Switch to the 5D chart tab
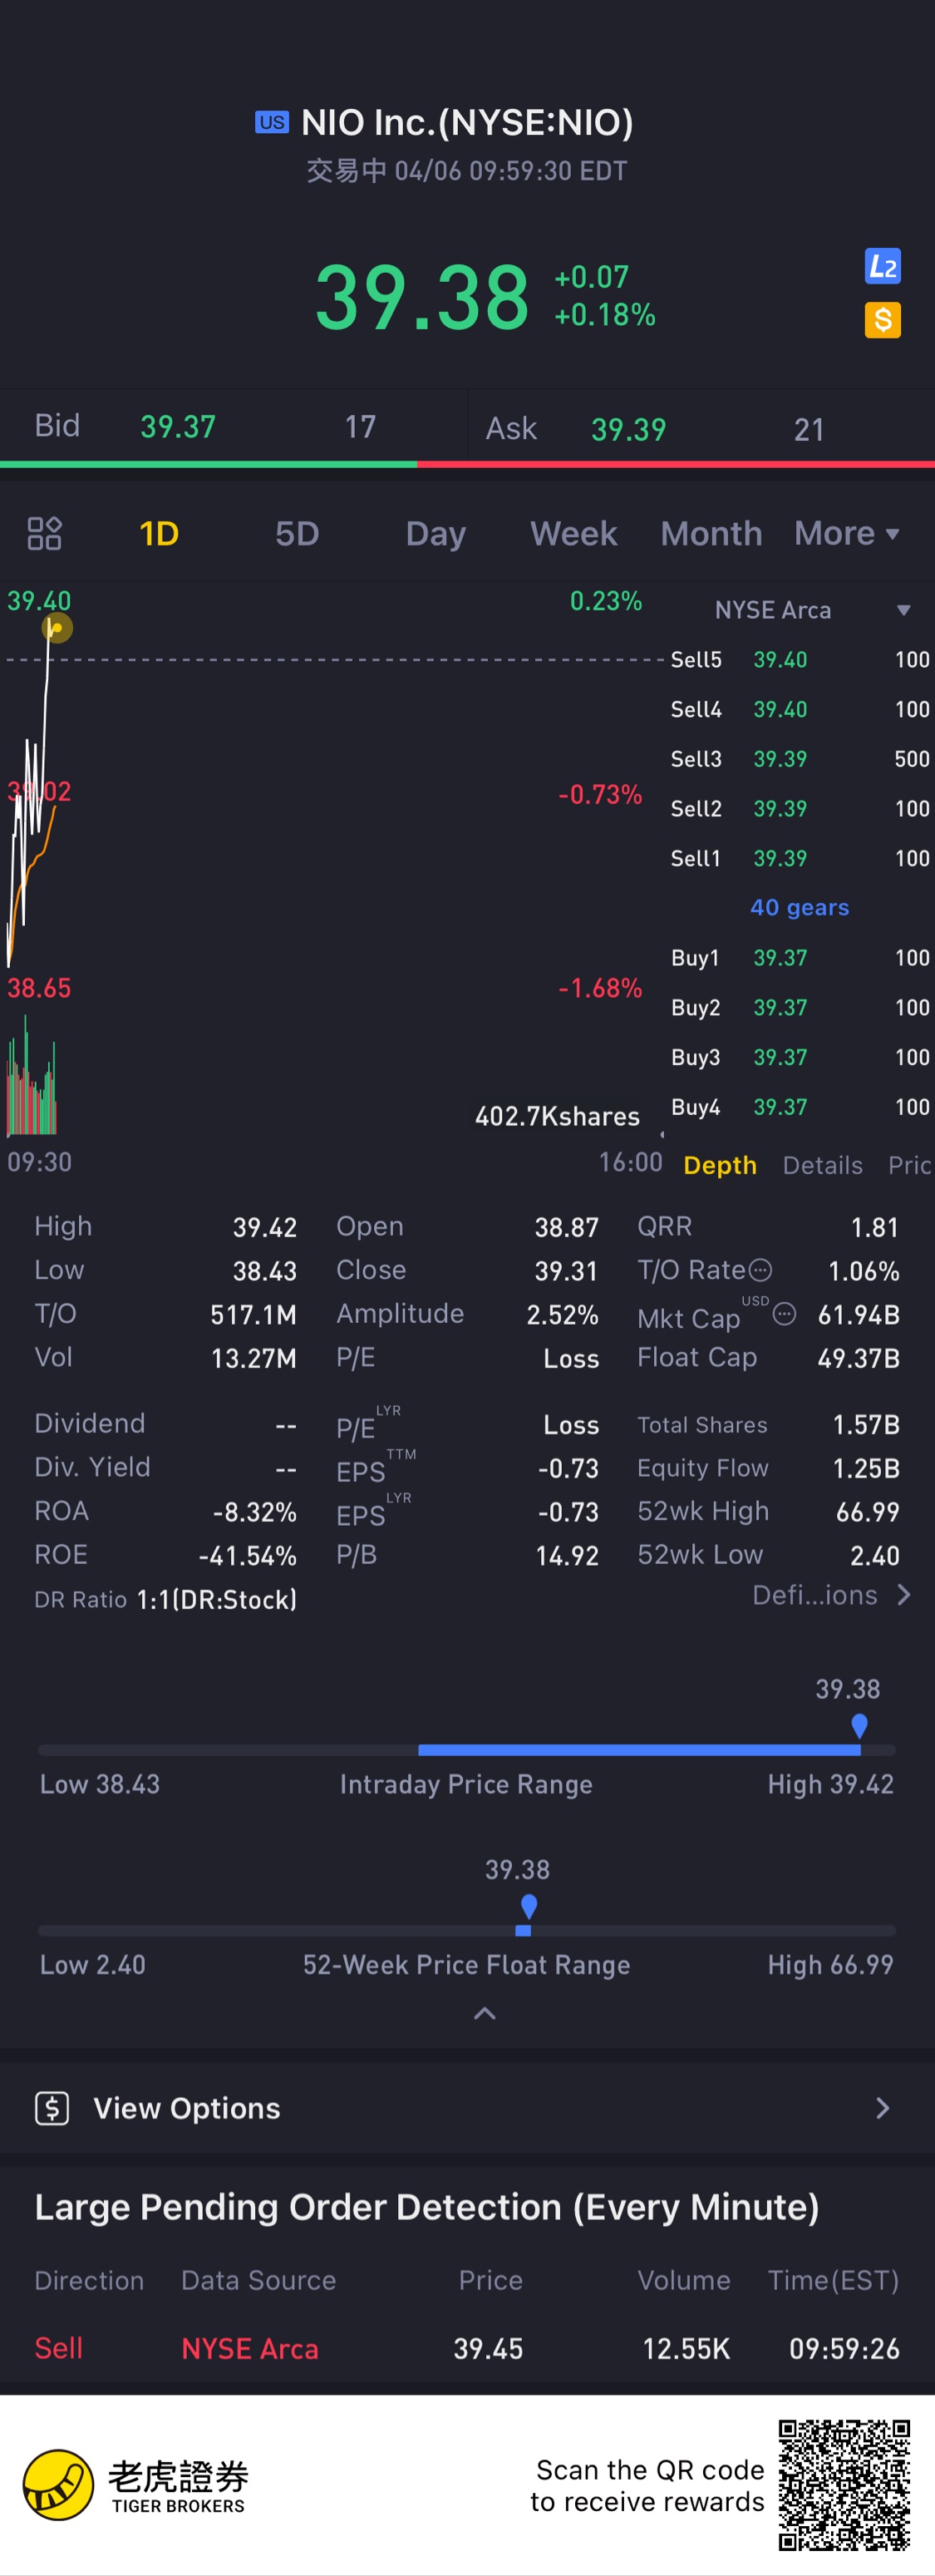This screenshot has width=935, height=2576. pyautogui.click(x=297, y=533)
